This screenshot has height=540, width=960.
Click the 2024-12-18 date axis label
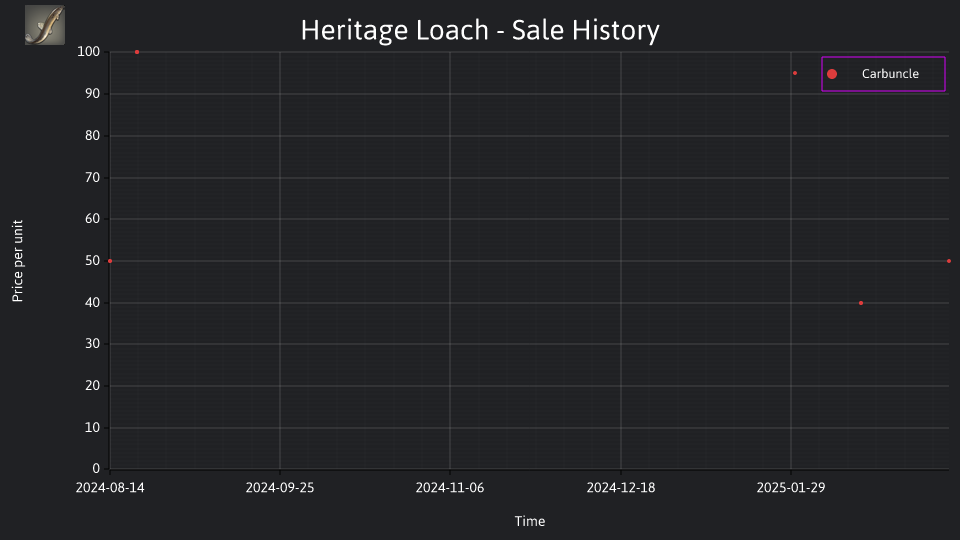click(x=621, y=488)
